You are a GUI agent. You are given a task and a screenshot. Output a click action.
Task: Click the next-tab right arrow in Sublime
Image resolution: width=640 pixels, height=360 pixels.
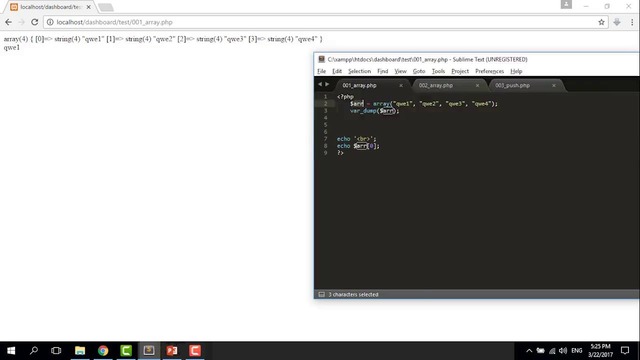point(327,84)
